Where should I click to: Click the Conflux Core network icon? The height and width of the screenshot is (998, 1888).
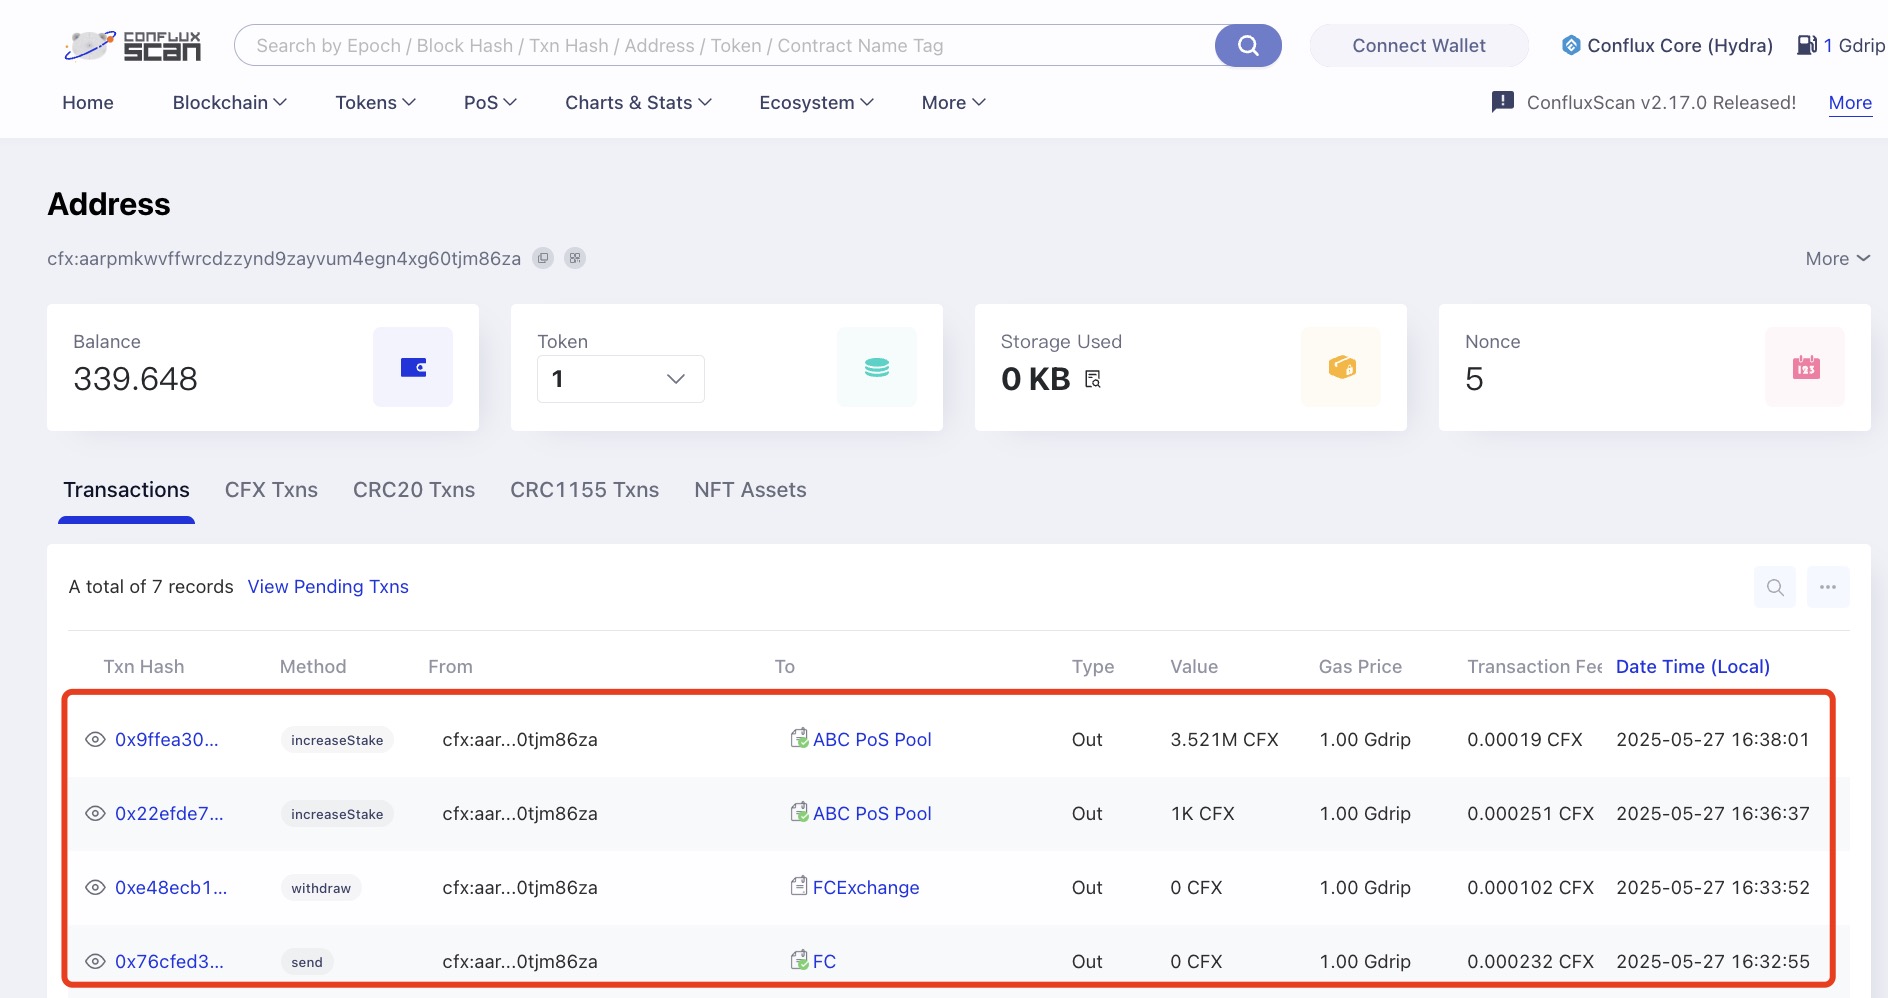(1571, 45)
